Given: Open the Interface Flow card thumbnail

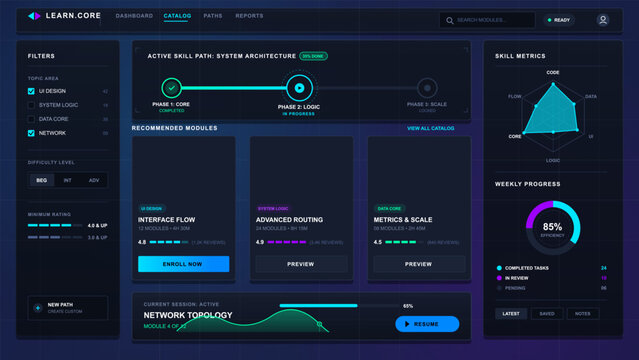Looking at the screenshot, I should [x=184, y=169].
